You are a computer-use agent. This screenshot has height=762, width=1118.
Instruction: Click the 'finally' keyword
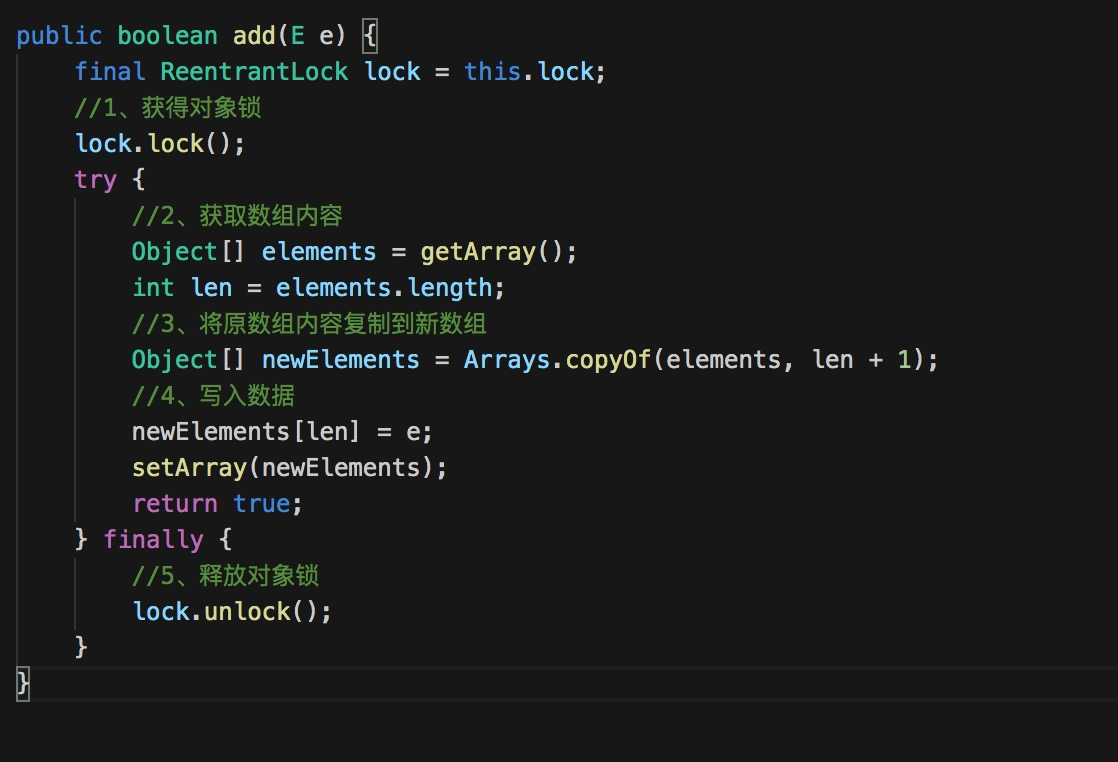click(153, 540)
